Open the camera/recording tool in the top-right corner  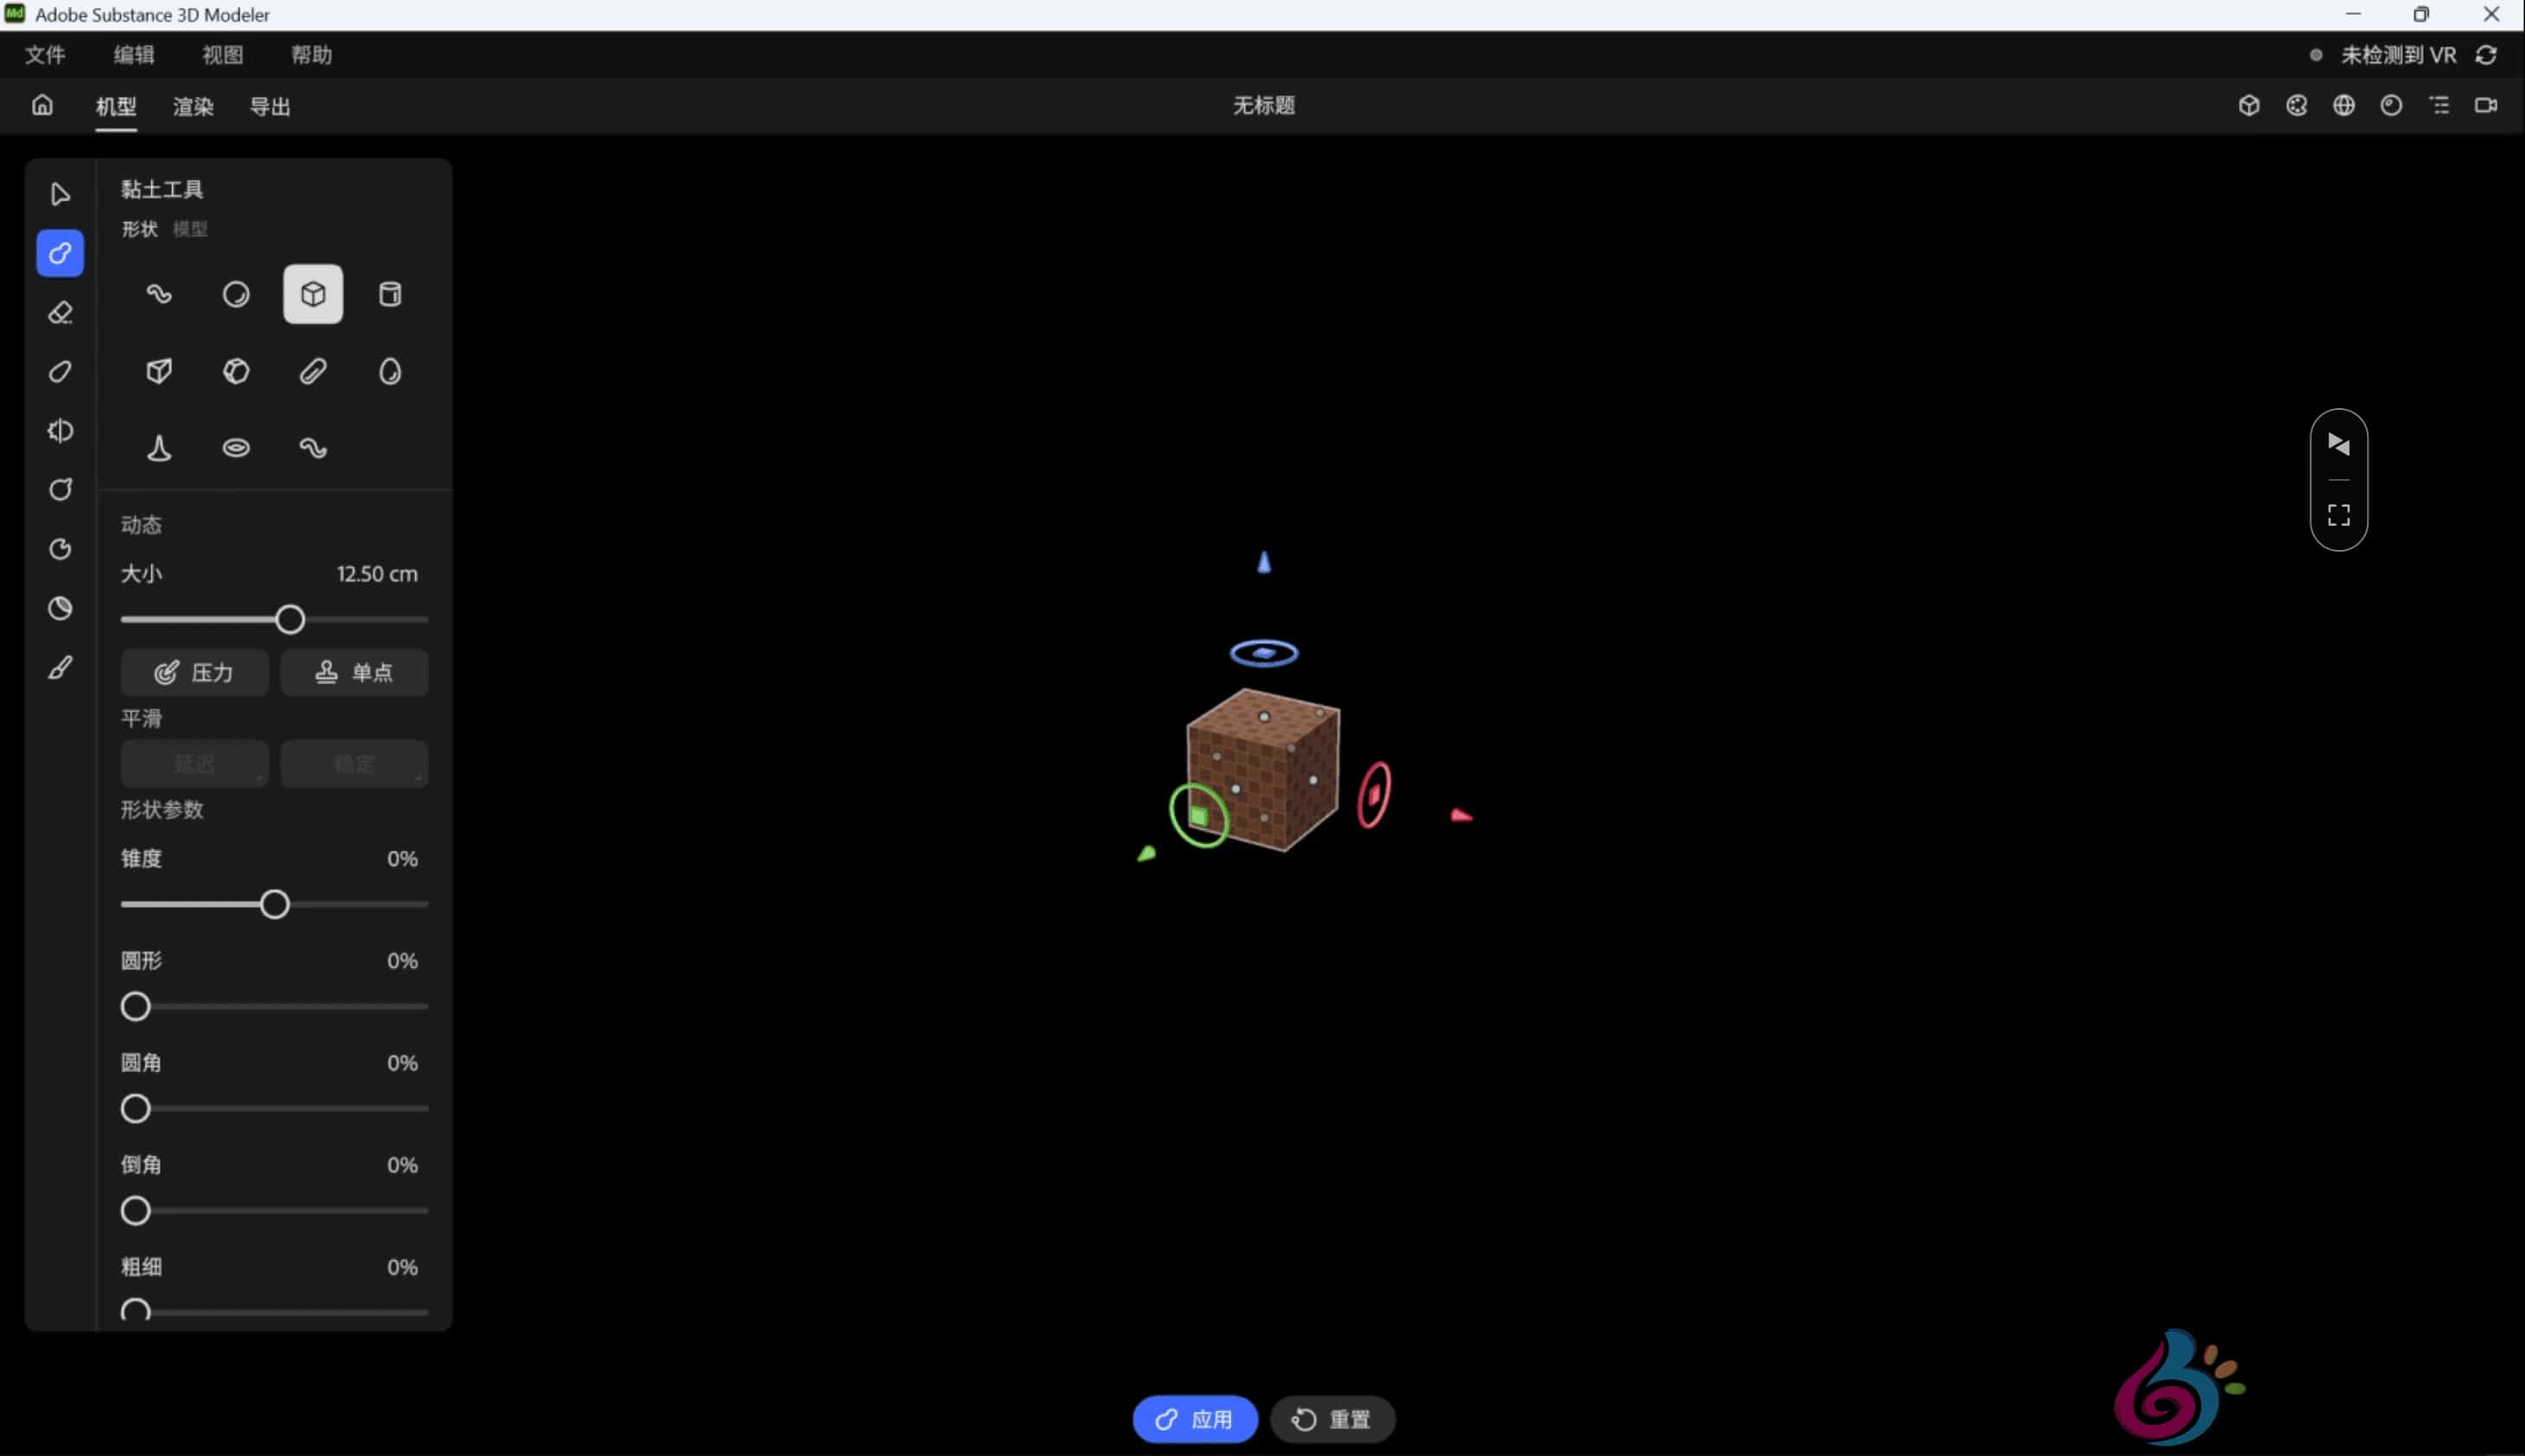click(x=2486, y=105)
